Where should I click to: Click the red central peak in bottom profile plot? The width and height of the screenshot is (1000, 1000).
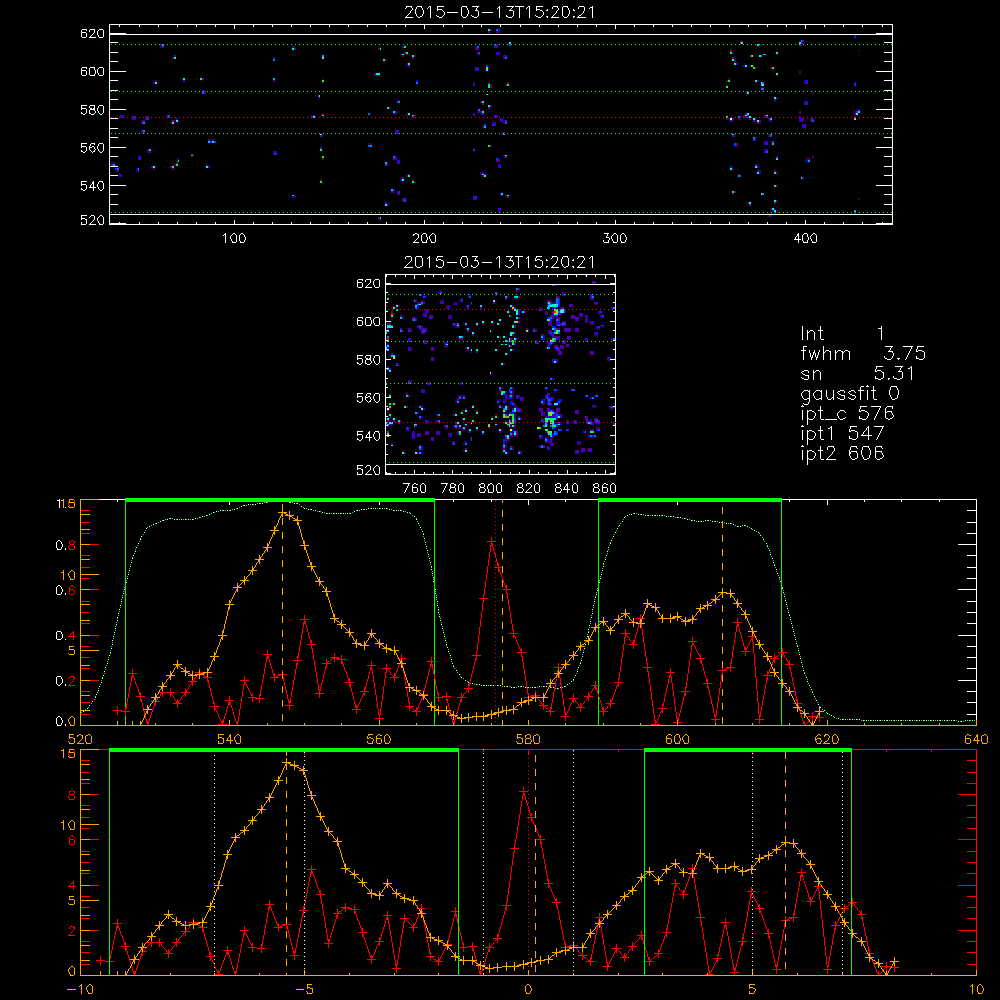(524, 791)
